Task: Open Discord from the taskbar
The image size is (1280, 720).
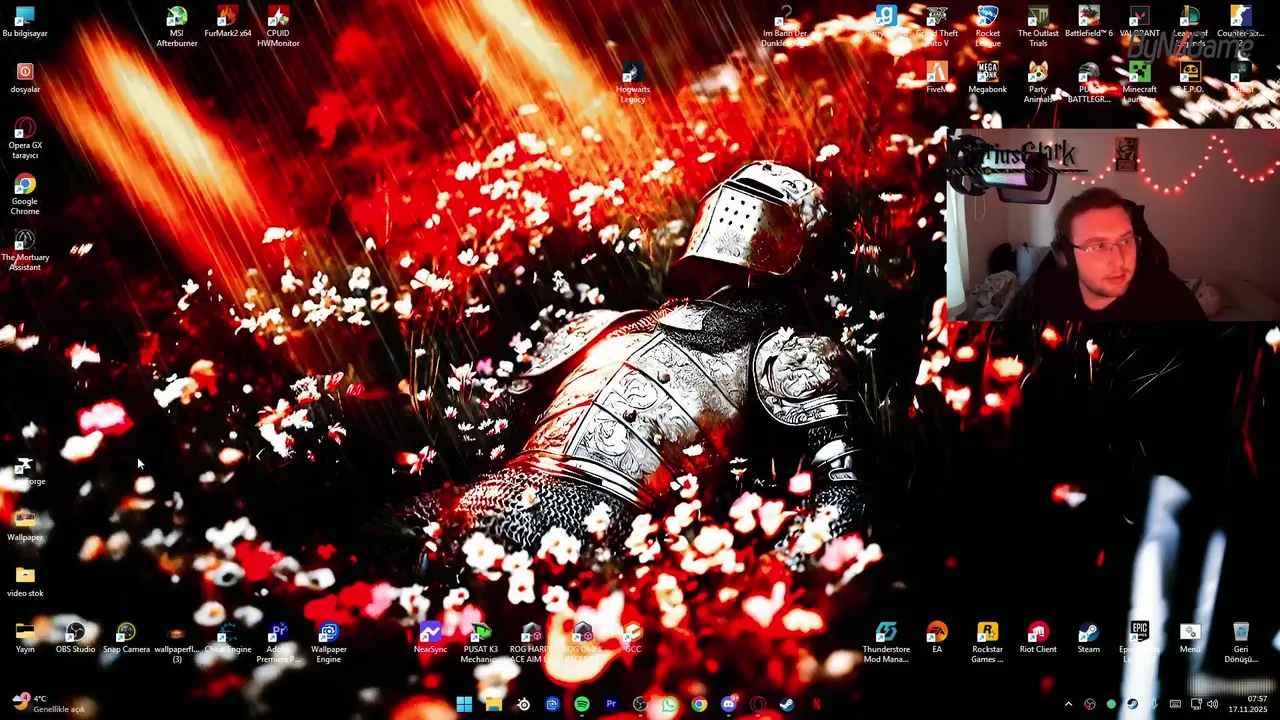Action: (x=729, y=704)
